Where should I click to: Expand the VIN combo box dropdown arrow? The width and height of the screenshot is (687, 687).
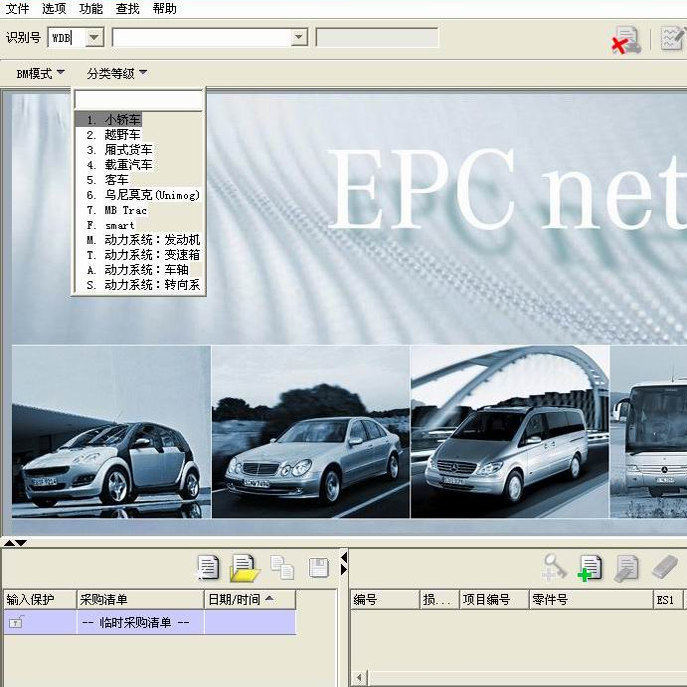(299, 38)
